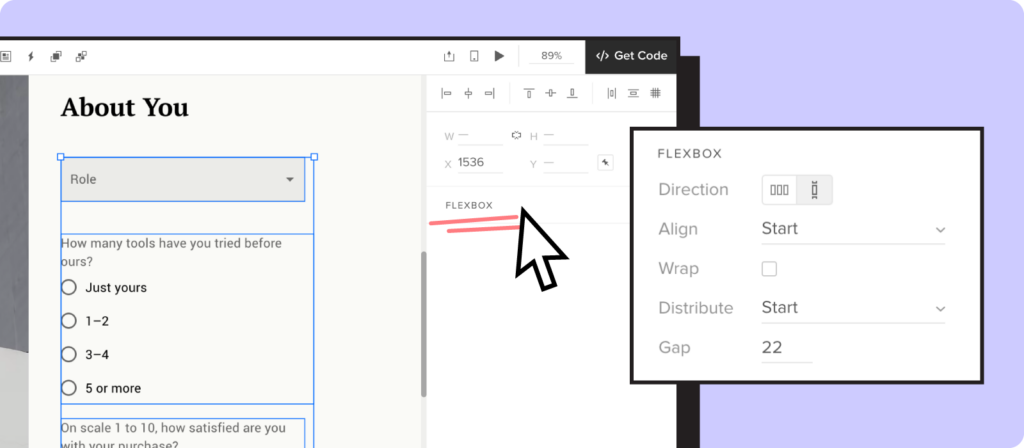The width and height of the screenshot is (1024, 448).
Task: Set flexbox direction to vertical column
Action: (815, 189)
